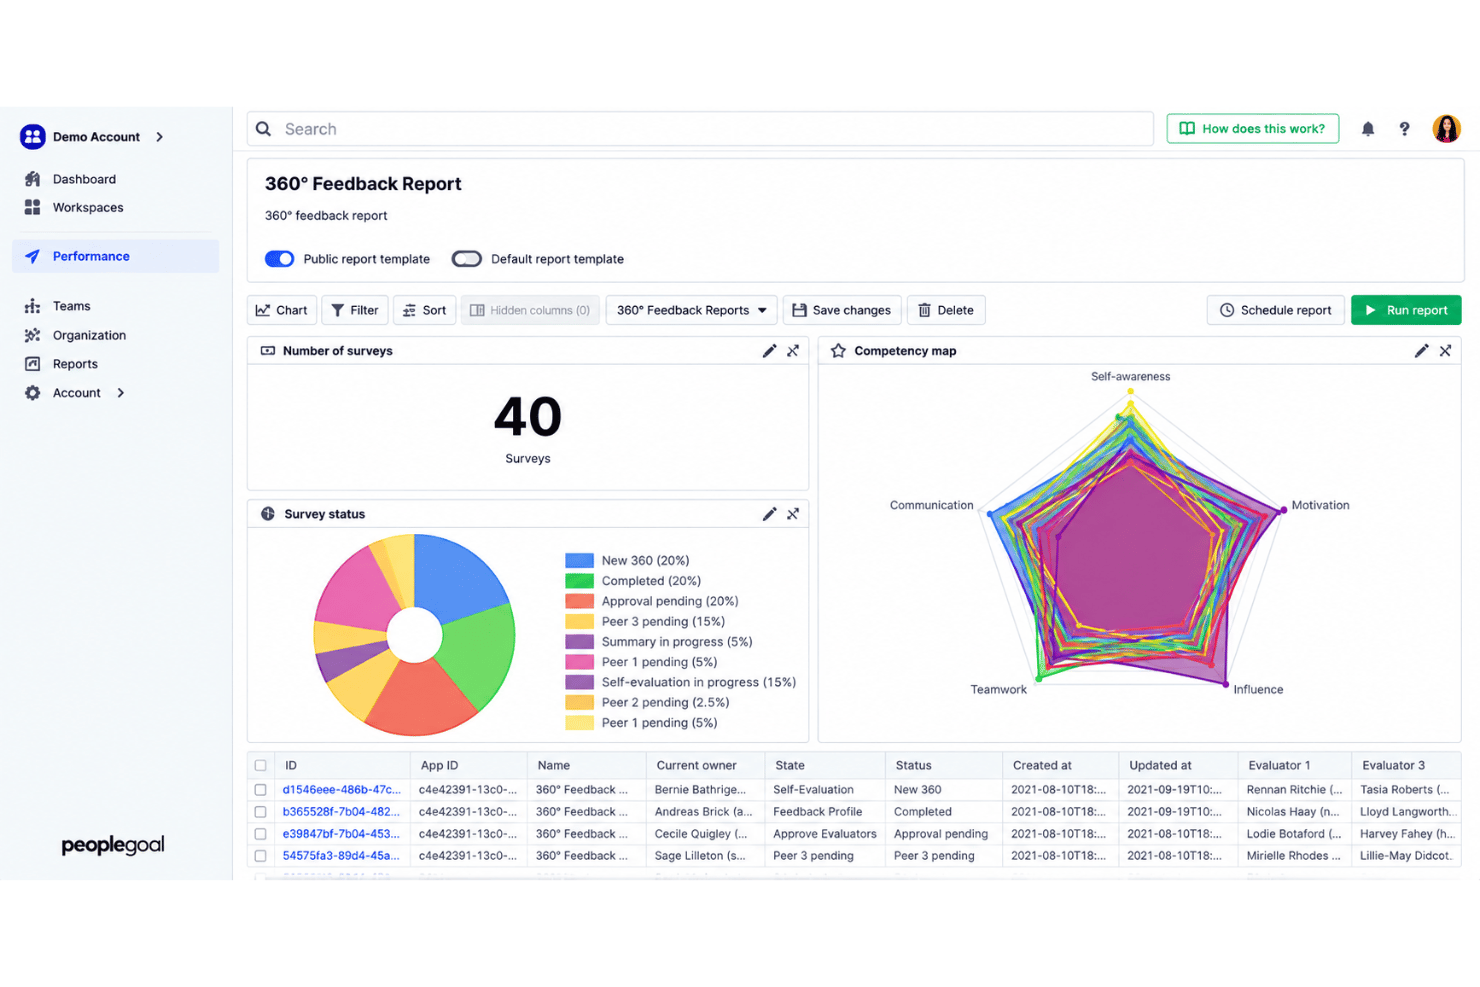Open the d1546eee-486b-47c... ID link
The width and height of the screenshot is (1480, 987).
click(341, 790)
